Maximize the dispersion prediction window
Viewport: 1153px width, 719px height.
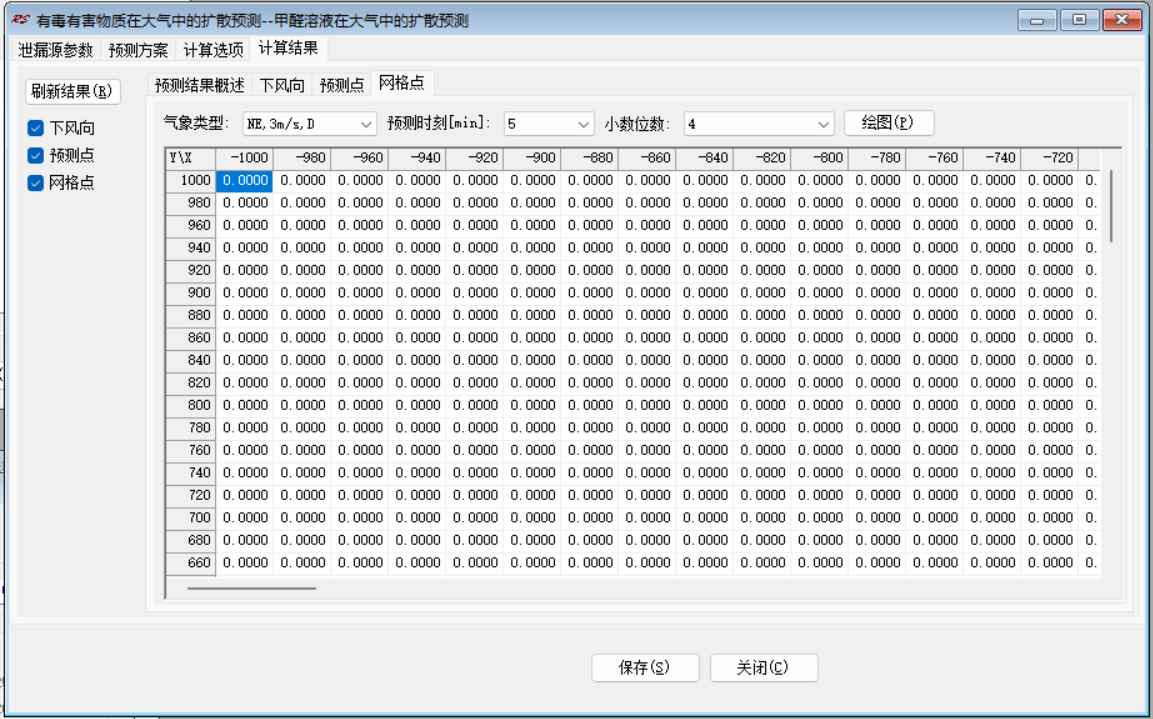(1079, 20)
